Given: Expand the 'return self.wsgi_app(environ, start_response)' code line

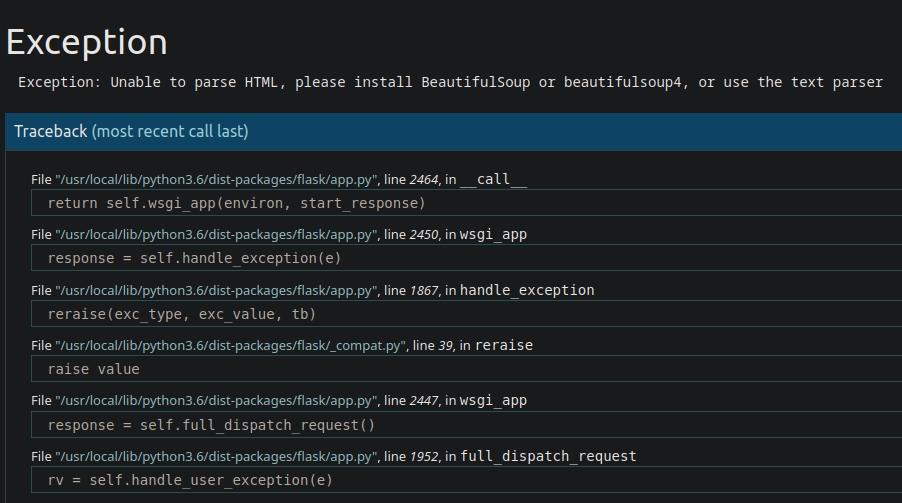Looking at the screenshot, I should click(236, 203).
